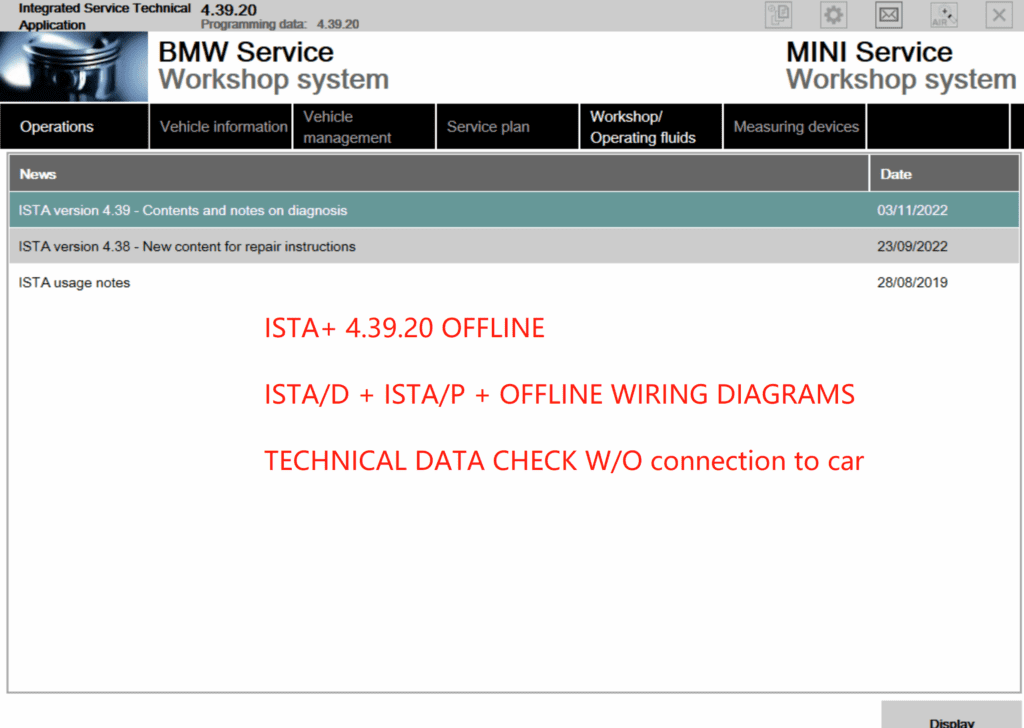Image resolution: width=1024 pixels, height=728 pixels.
Task: Open the Measuring devices tab
Action: 795,127
